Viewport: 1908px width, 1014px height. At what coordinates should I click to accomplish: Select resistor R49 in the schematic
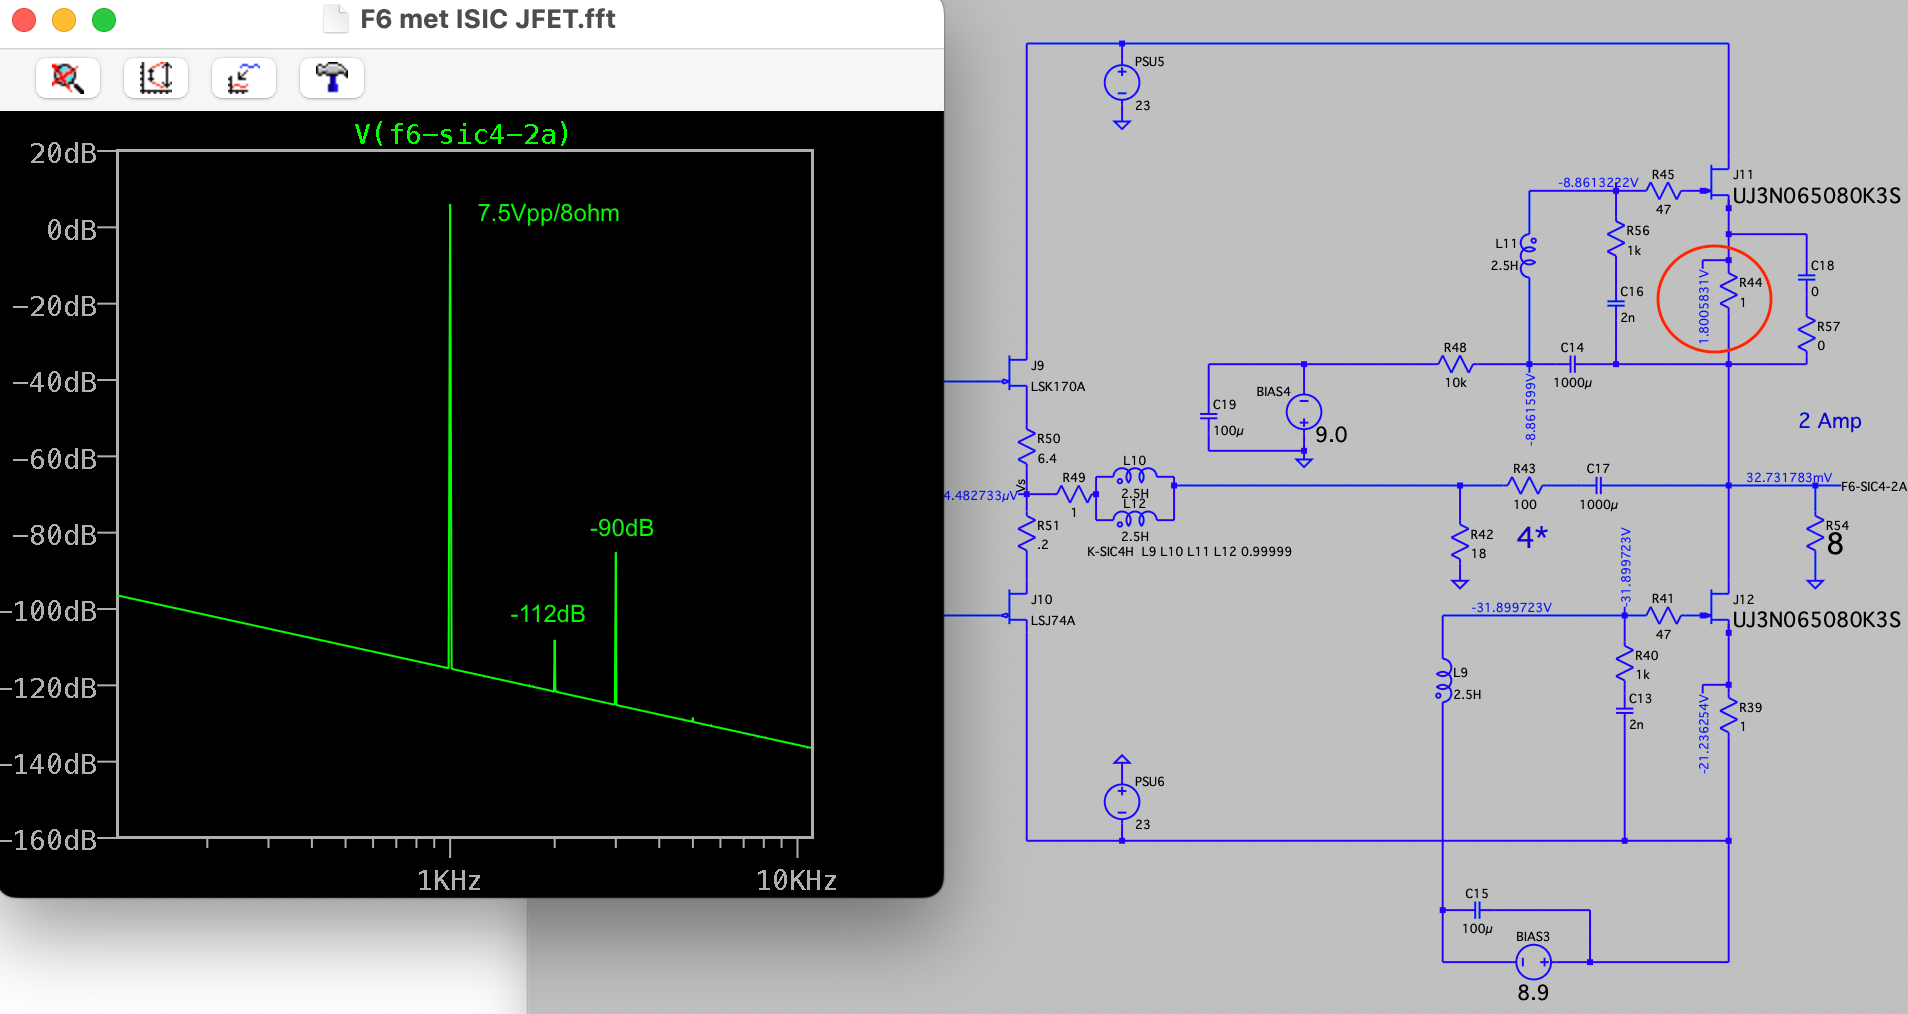tap(1074, 494)
